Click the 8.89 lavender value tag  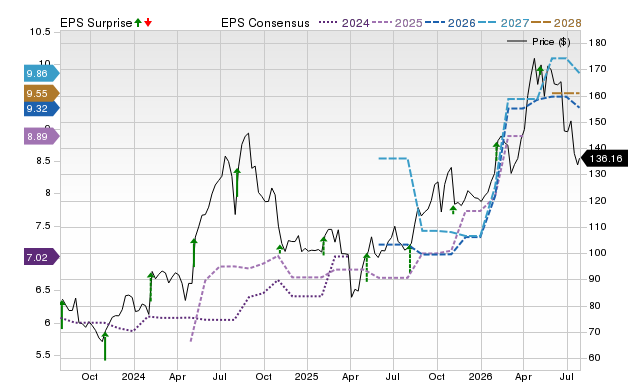point(42,136)
